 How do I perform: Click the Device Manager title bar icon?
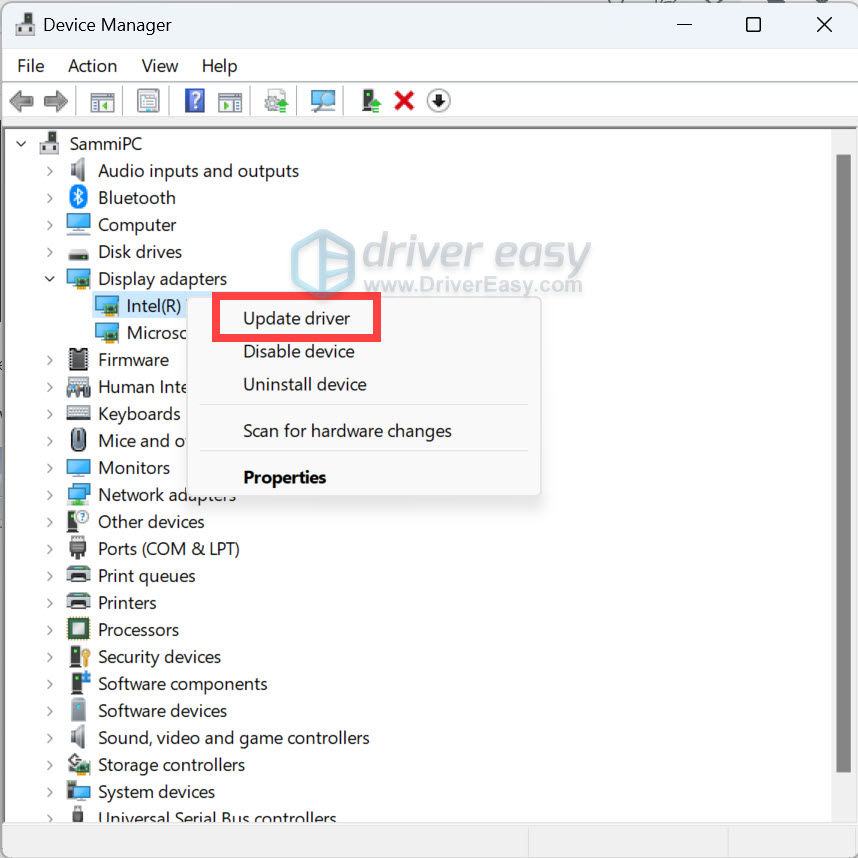(25, 25)
